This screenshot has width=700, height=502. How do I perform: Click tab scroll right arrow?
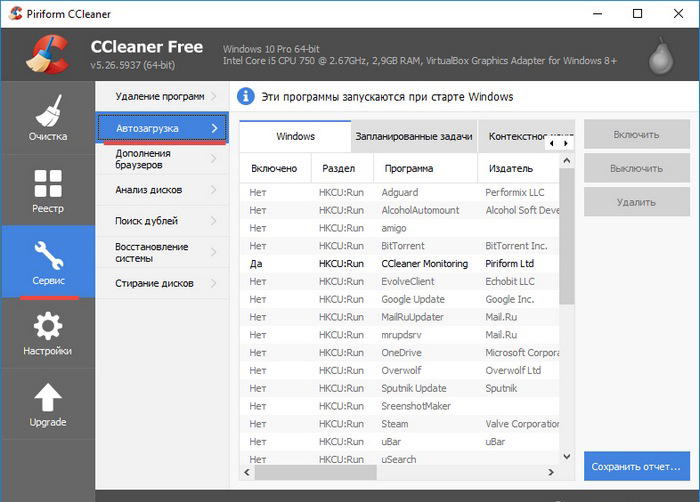tap(566, 143)
